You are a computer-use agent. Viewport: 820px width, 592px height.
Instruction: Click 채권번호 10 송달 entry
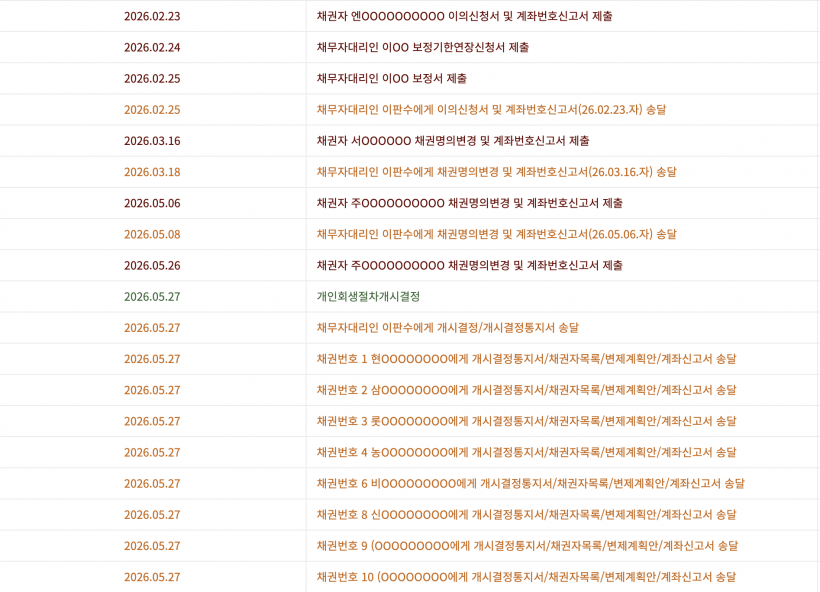pyautogui.click(x=526, y=577)
